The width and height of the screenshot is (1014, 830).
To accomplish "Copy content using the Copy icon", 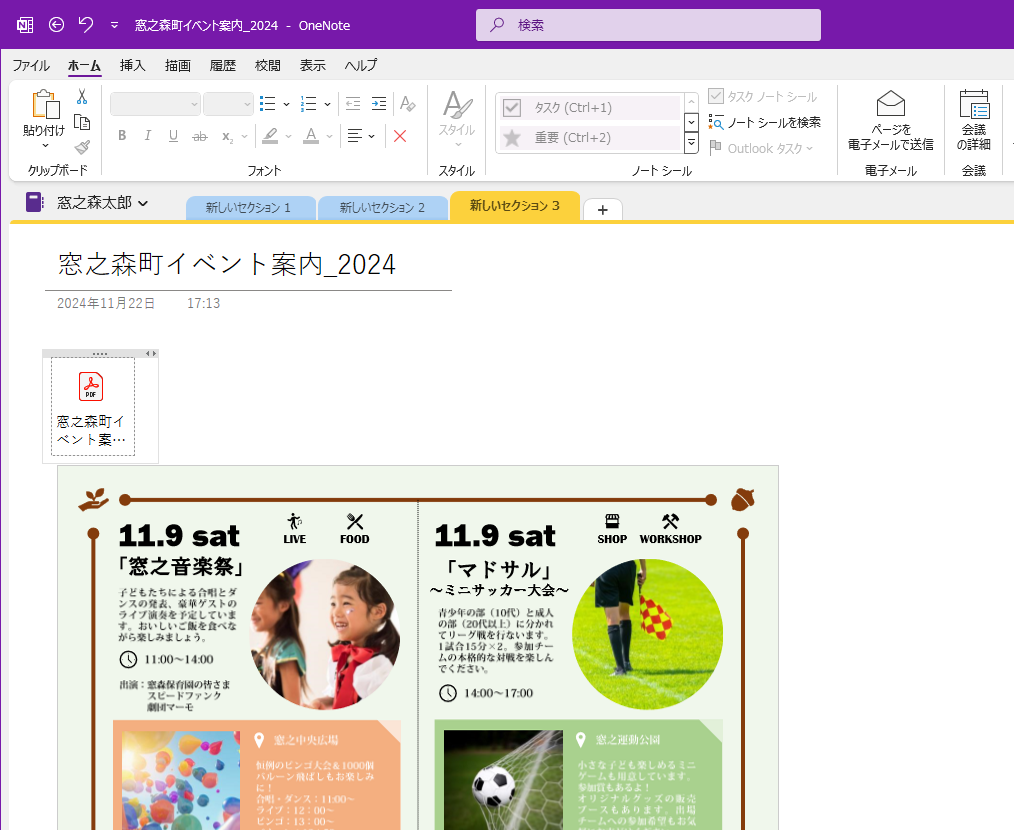I will coord(84,121).
